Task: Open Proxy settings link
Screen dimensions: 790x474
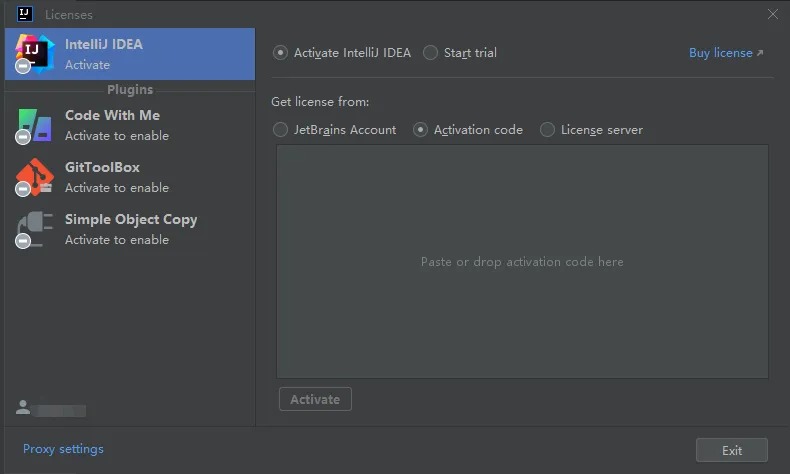Action: point(63,449)
